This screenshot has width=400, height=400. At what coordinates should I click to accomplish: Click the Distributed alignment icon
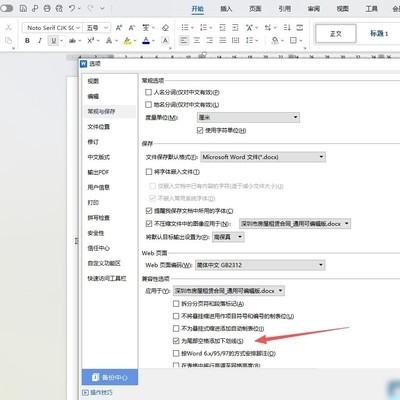(235, 41)
